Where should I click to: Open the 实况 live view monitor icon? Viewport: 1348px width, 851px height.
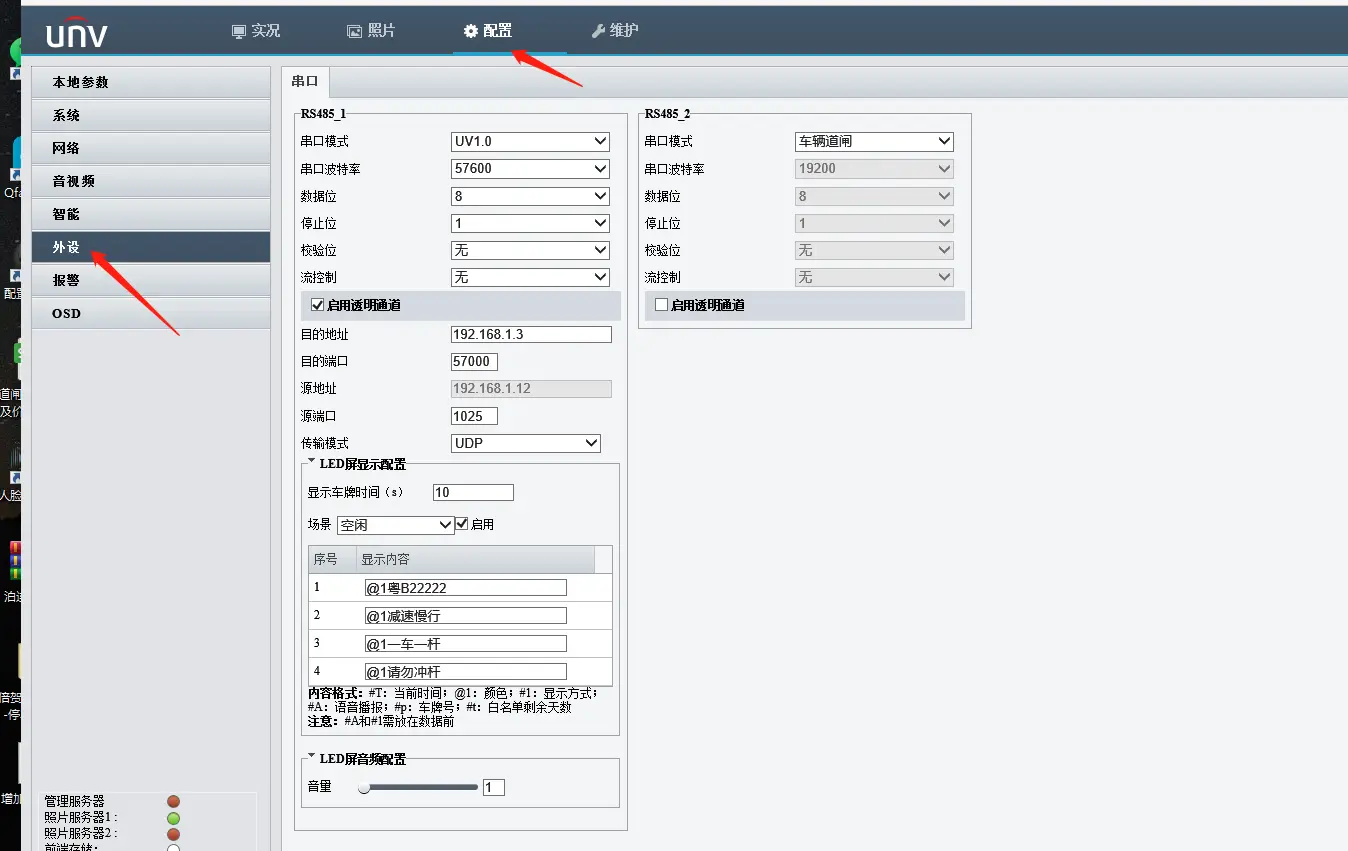tap(239, 31)
